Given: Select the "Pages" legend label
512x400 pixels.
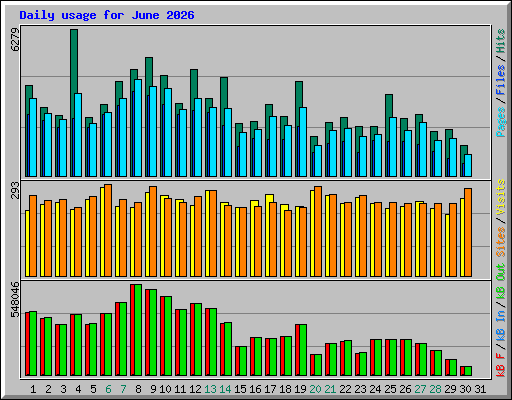Looking at the screenshot, I should (501, 122).
